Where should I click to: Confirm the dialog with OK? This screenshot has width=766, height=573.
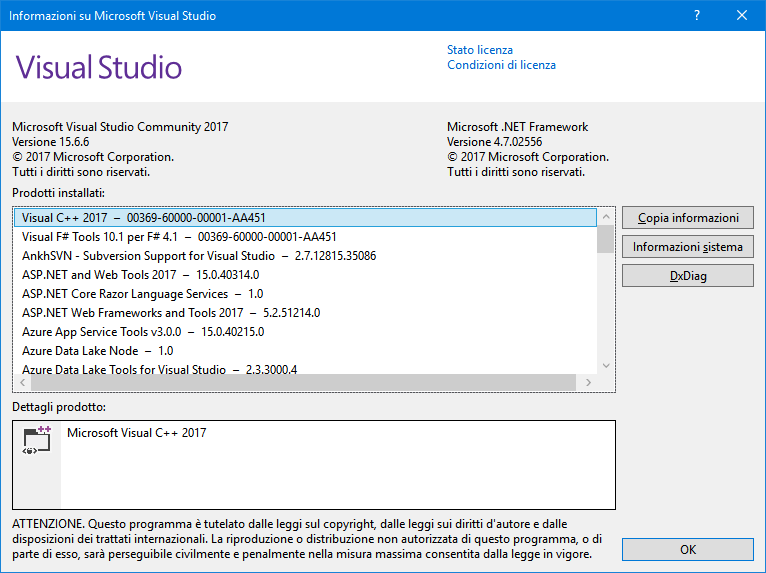coord(687,549)
